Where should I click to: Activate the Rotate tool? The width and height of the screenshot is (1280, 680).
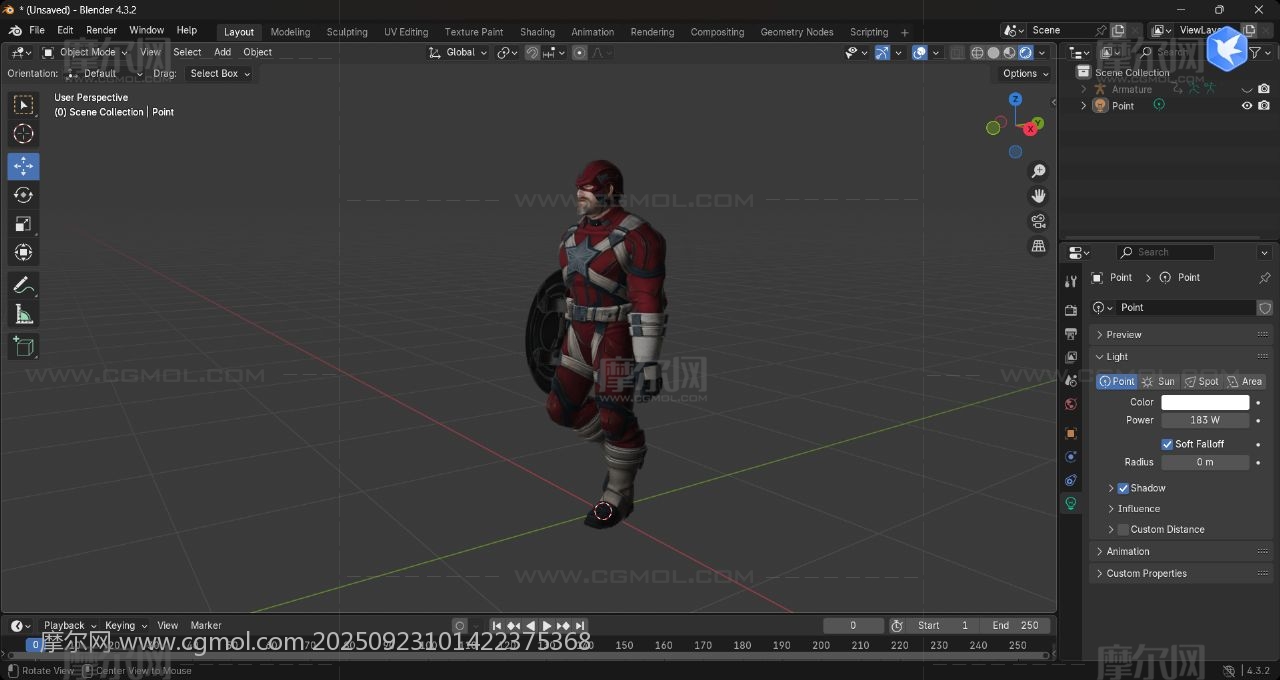click(24, 194)
